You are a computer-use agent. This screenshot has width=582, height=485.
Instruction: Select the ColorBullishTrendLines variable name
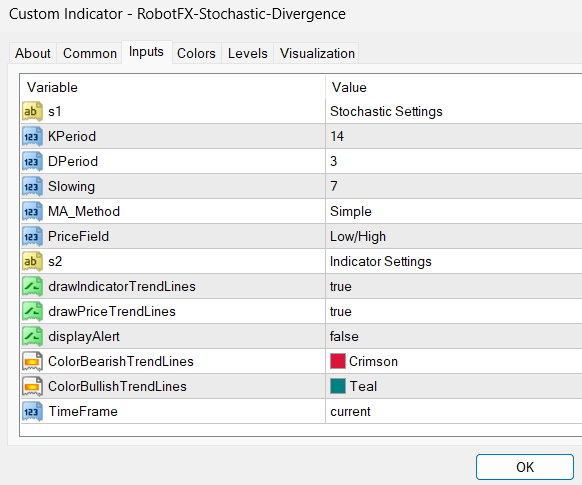(117, 386)
